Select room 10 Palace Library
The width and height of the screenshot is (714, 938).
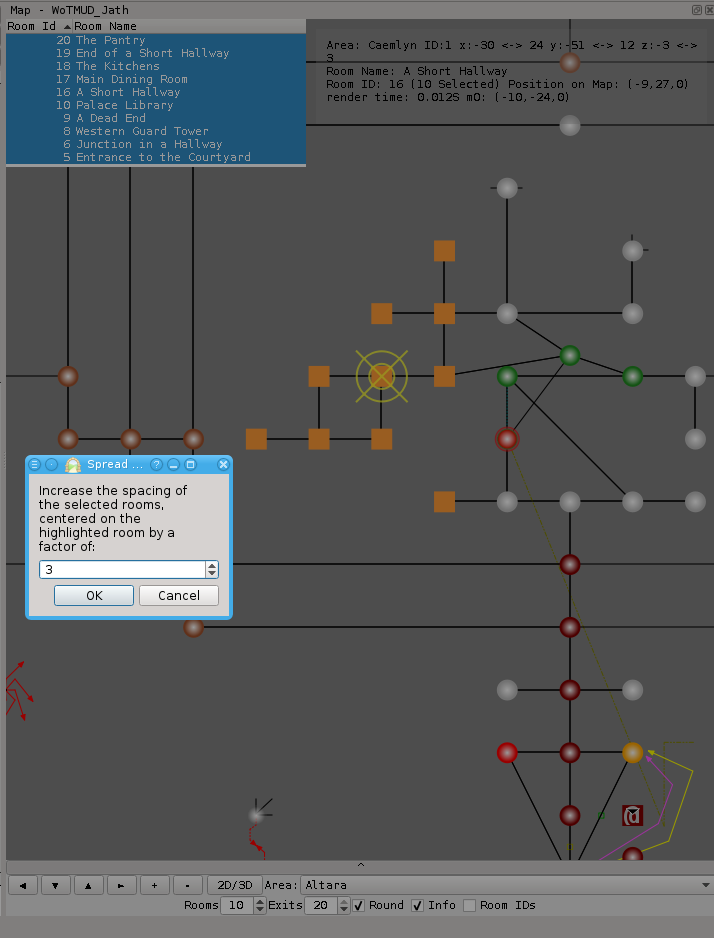(155, 105)
